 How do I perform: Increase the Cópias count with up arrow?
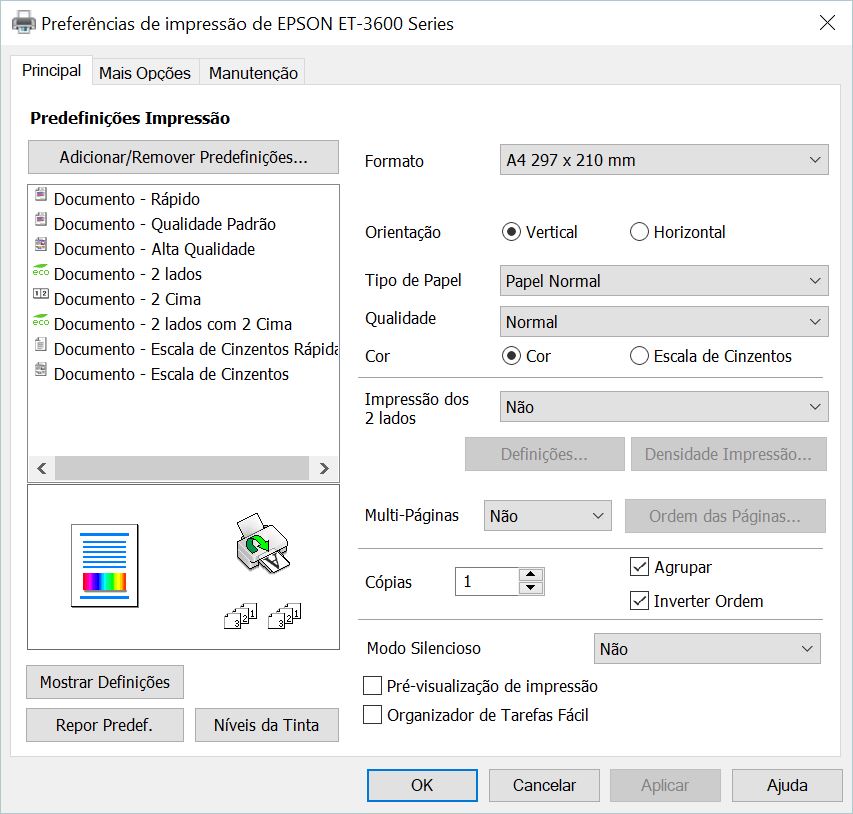pos(531,575)
